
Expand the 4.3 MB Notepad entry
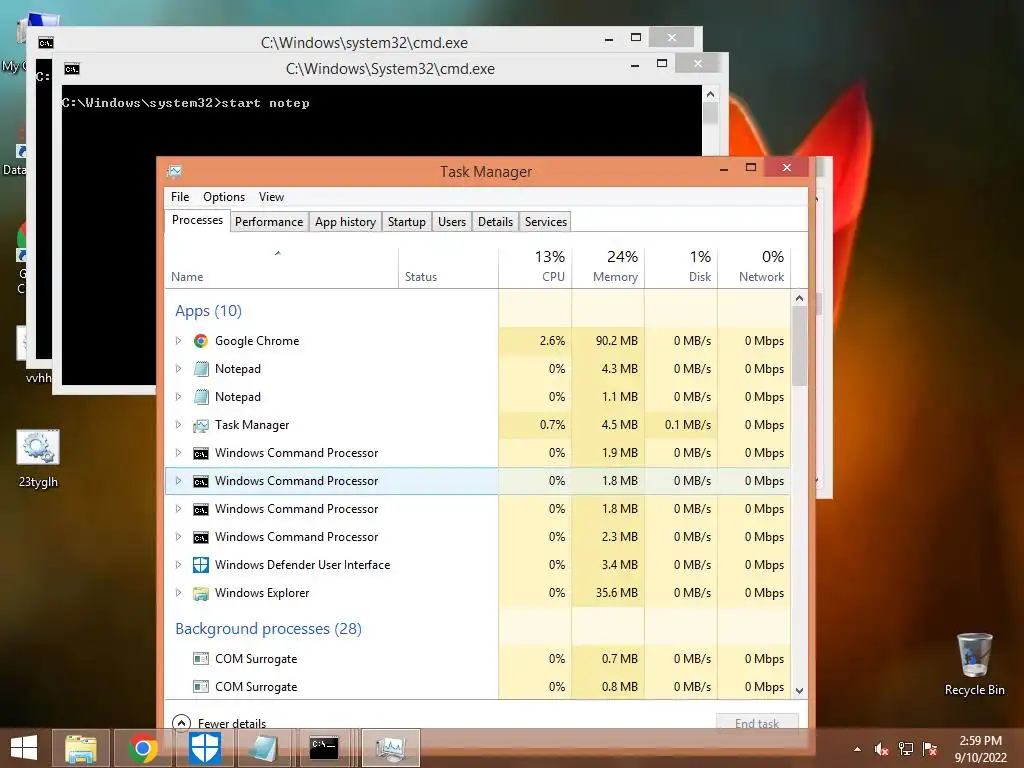[178, 368]
